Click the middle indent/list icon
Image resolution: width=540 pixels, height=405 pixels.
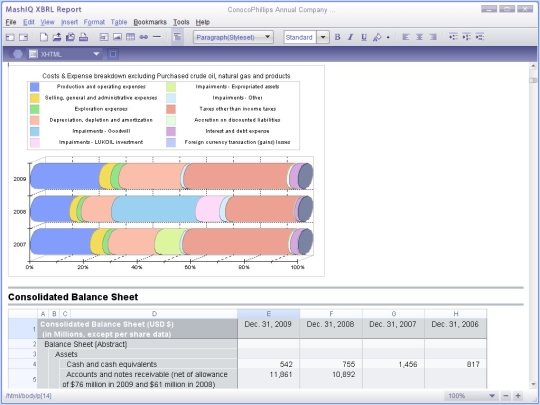pos(466,37)
